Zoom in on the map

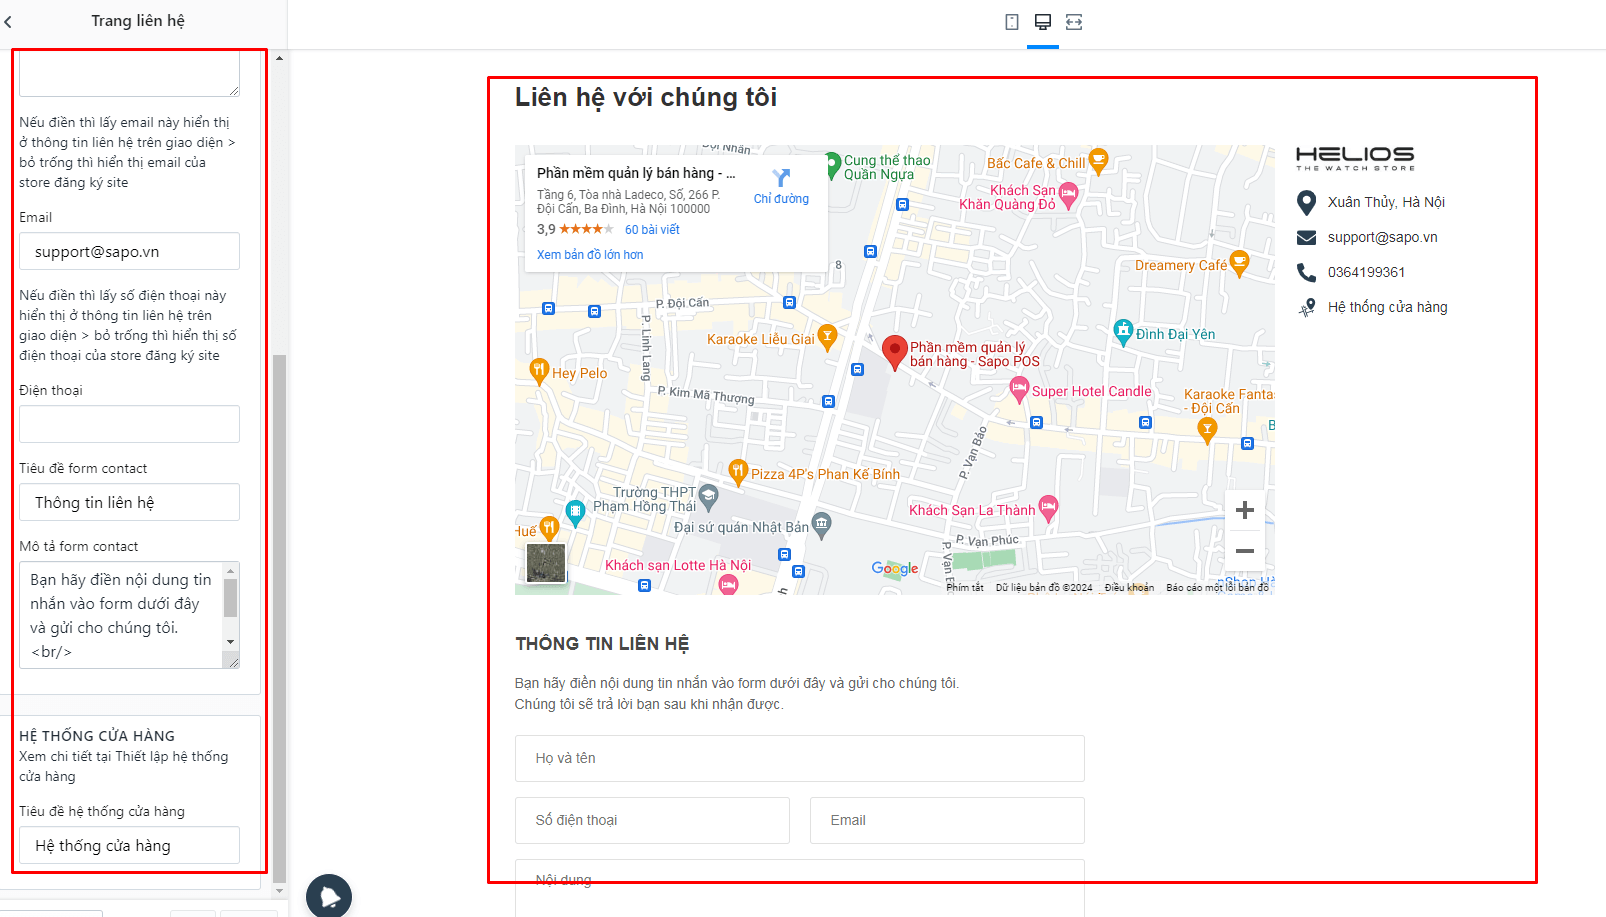pos(1245,510)
